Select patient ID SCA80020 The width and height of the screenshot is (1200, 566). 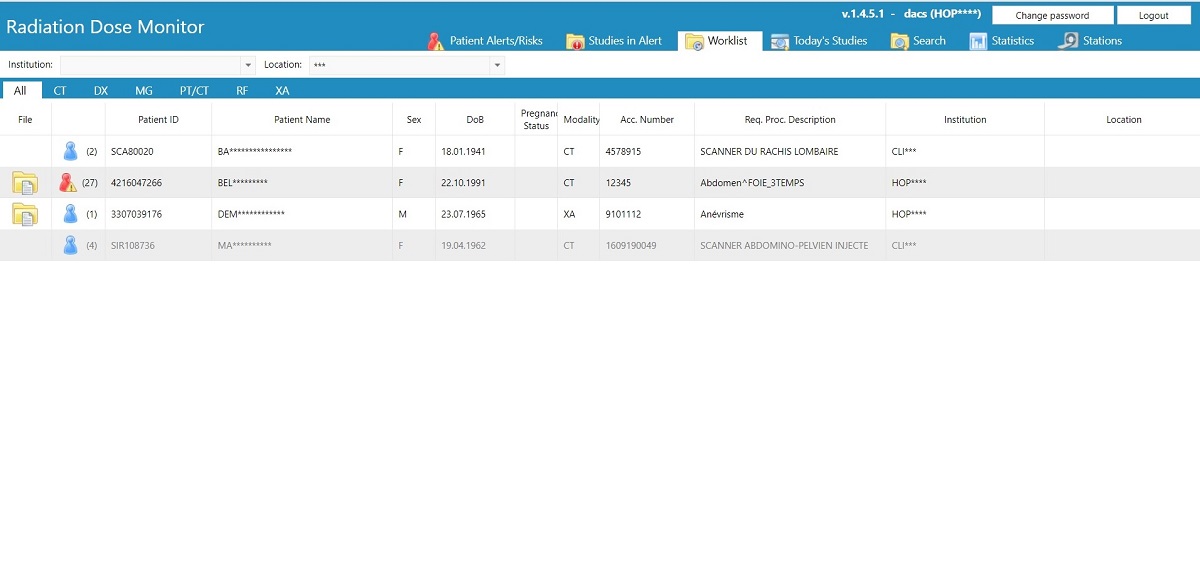[x=132, y=152]
